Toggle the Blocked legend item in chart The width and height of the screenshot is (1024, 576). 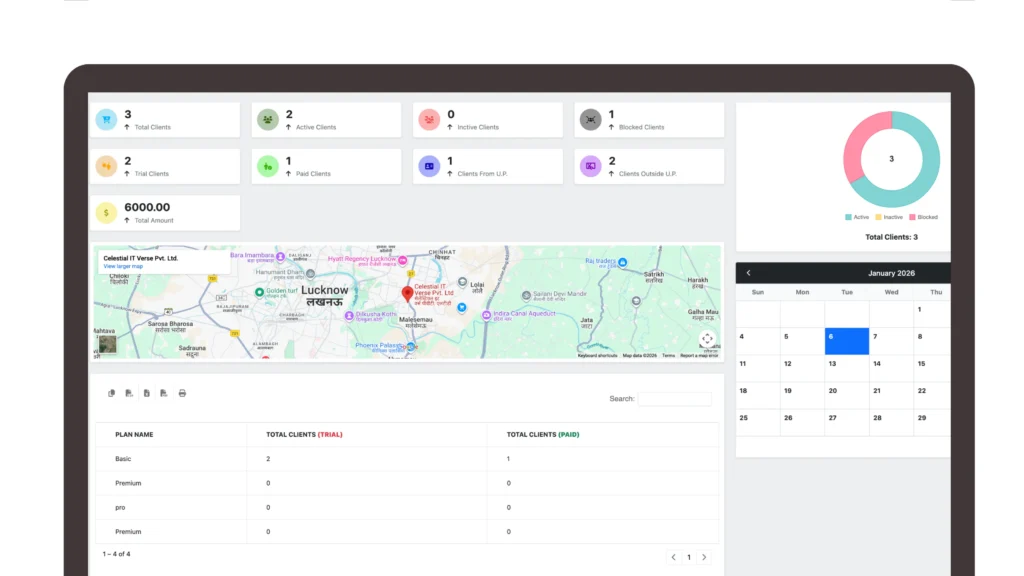coord(922,217)
